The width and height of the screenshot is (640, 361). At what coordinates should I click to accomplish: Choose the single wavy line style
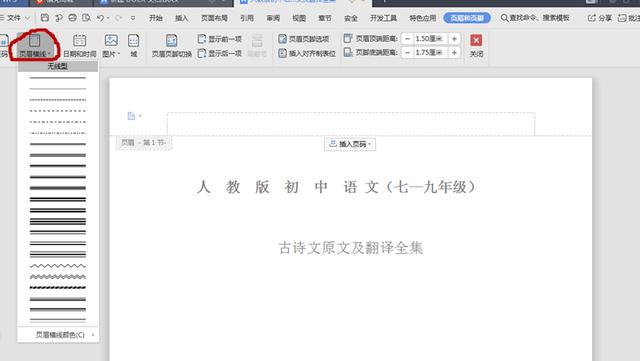[x=58, y=265]
